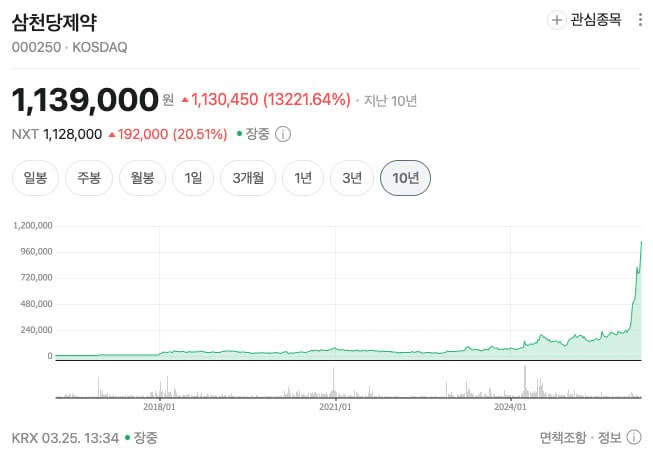653x458 pixels.
Task: Switch chart range to 3년
Action: point(351,179)
